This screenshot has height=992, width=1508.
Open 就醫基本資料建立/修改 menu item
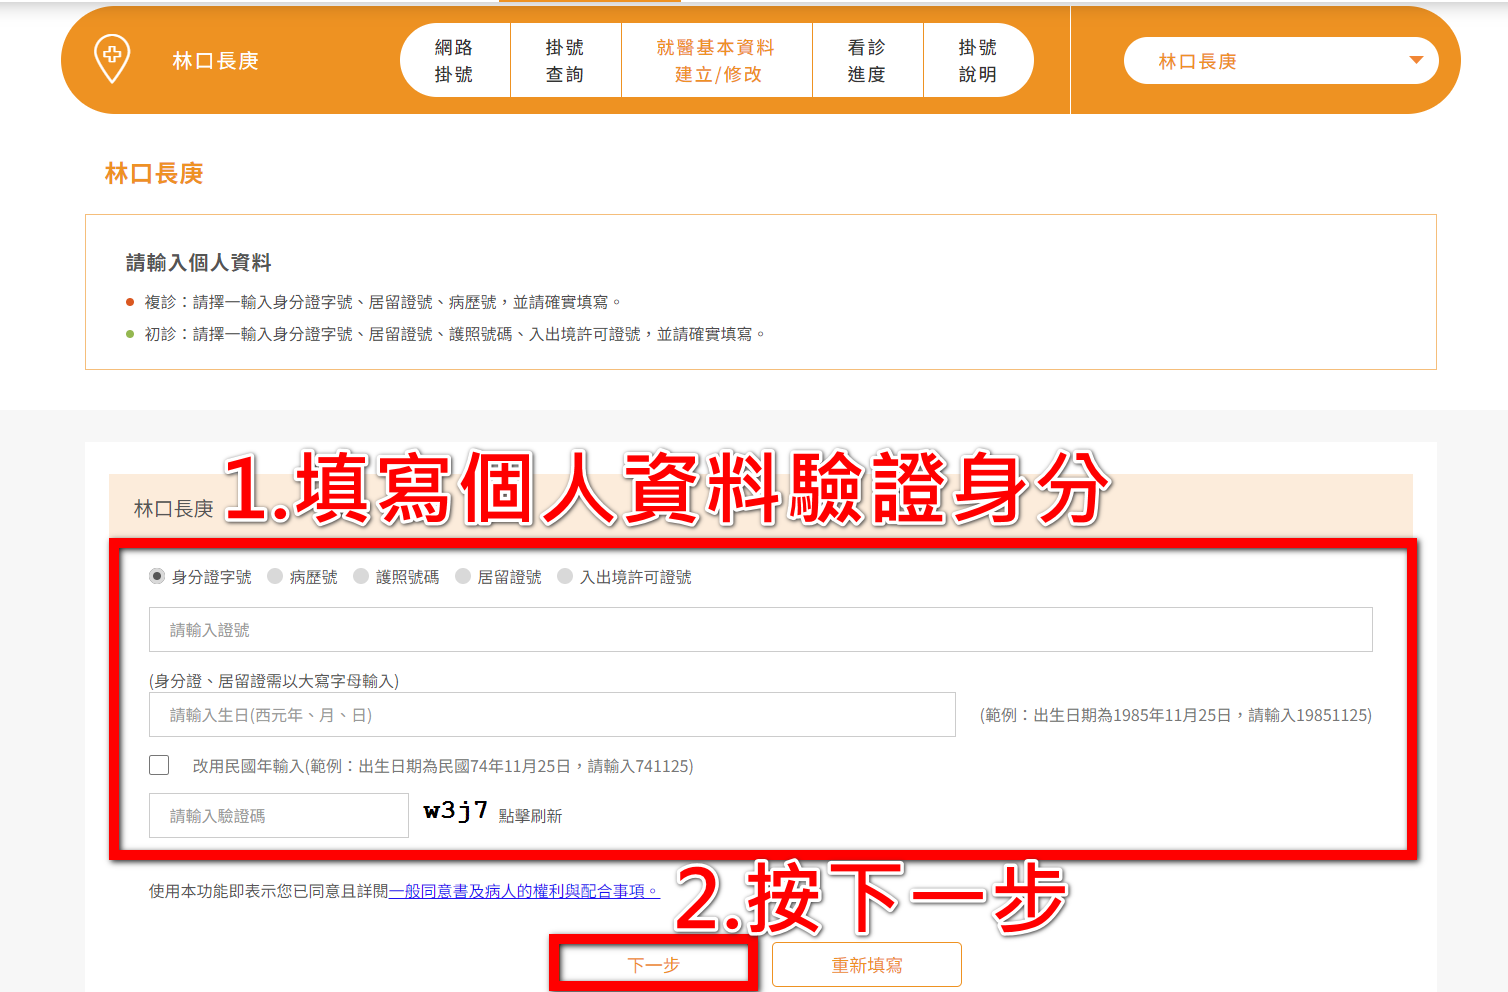pos(716,61)
